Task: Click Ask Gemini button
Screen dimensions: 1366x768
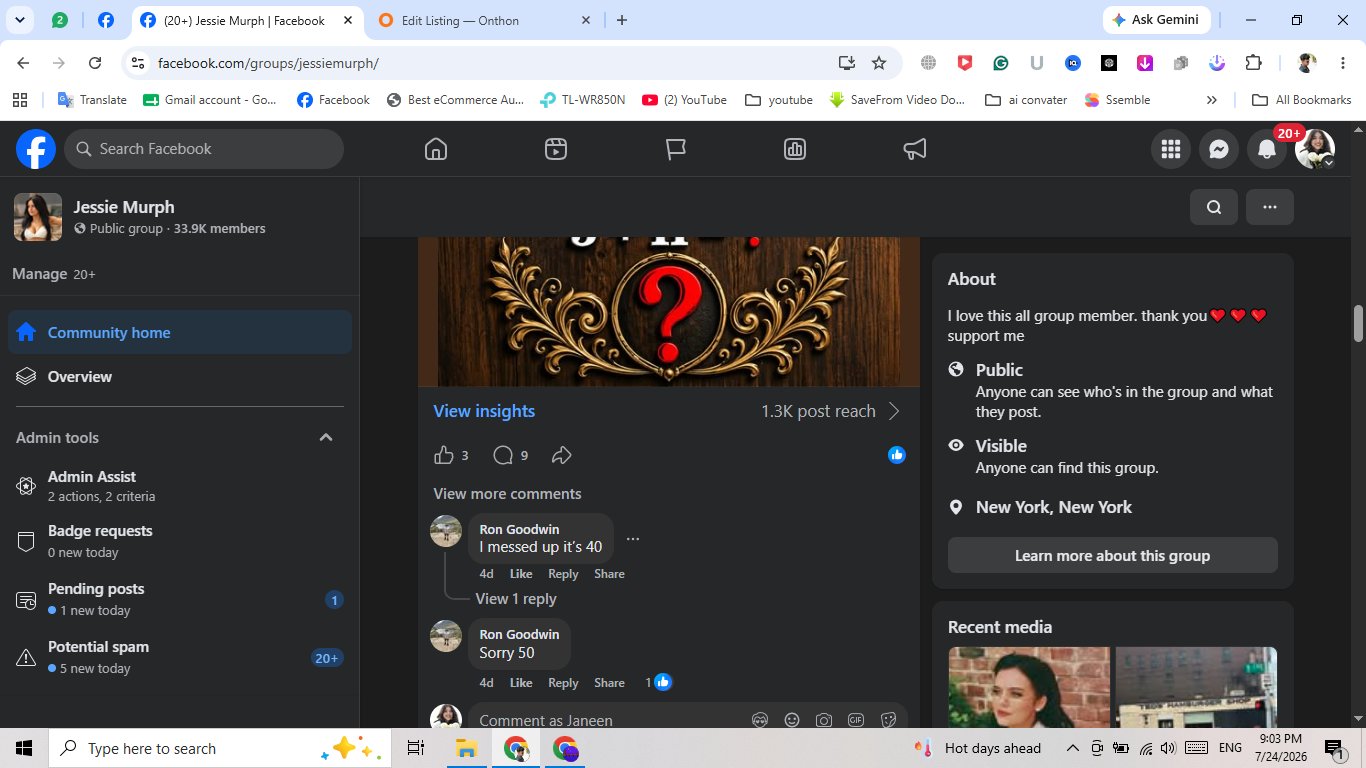Action: pyautogui.click(x=1157, y=20)
